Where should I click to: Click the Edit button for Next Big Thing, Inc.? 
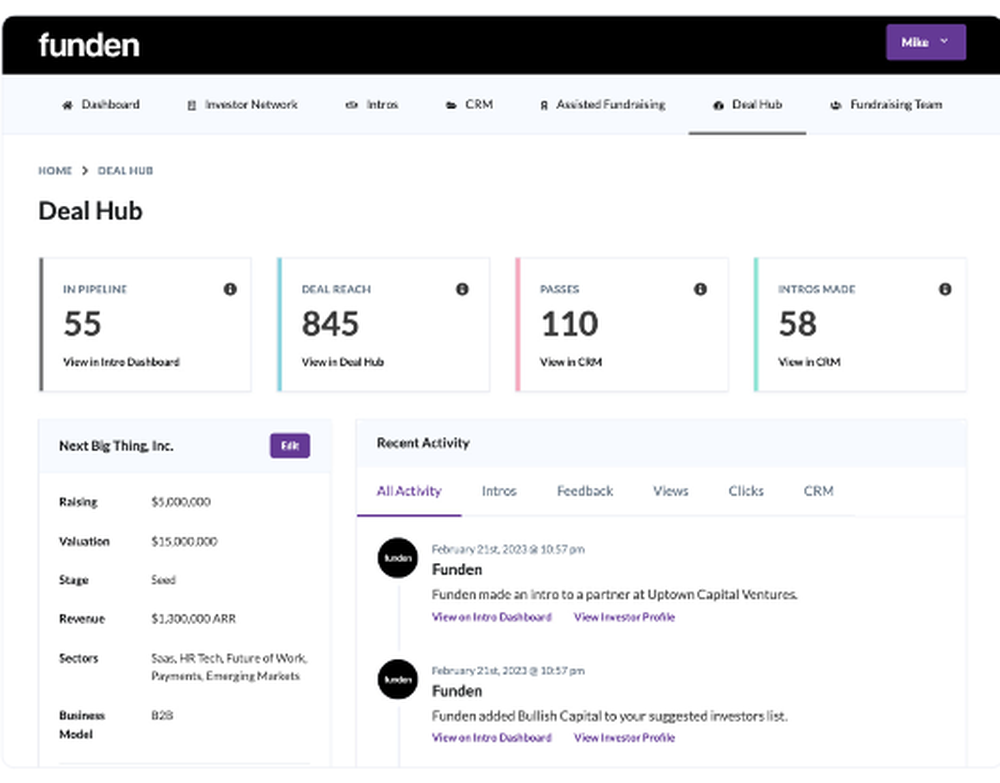[289, 446]
